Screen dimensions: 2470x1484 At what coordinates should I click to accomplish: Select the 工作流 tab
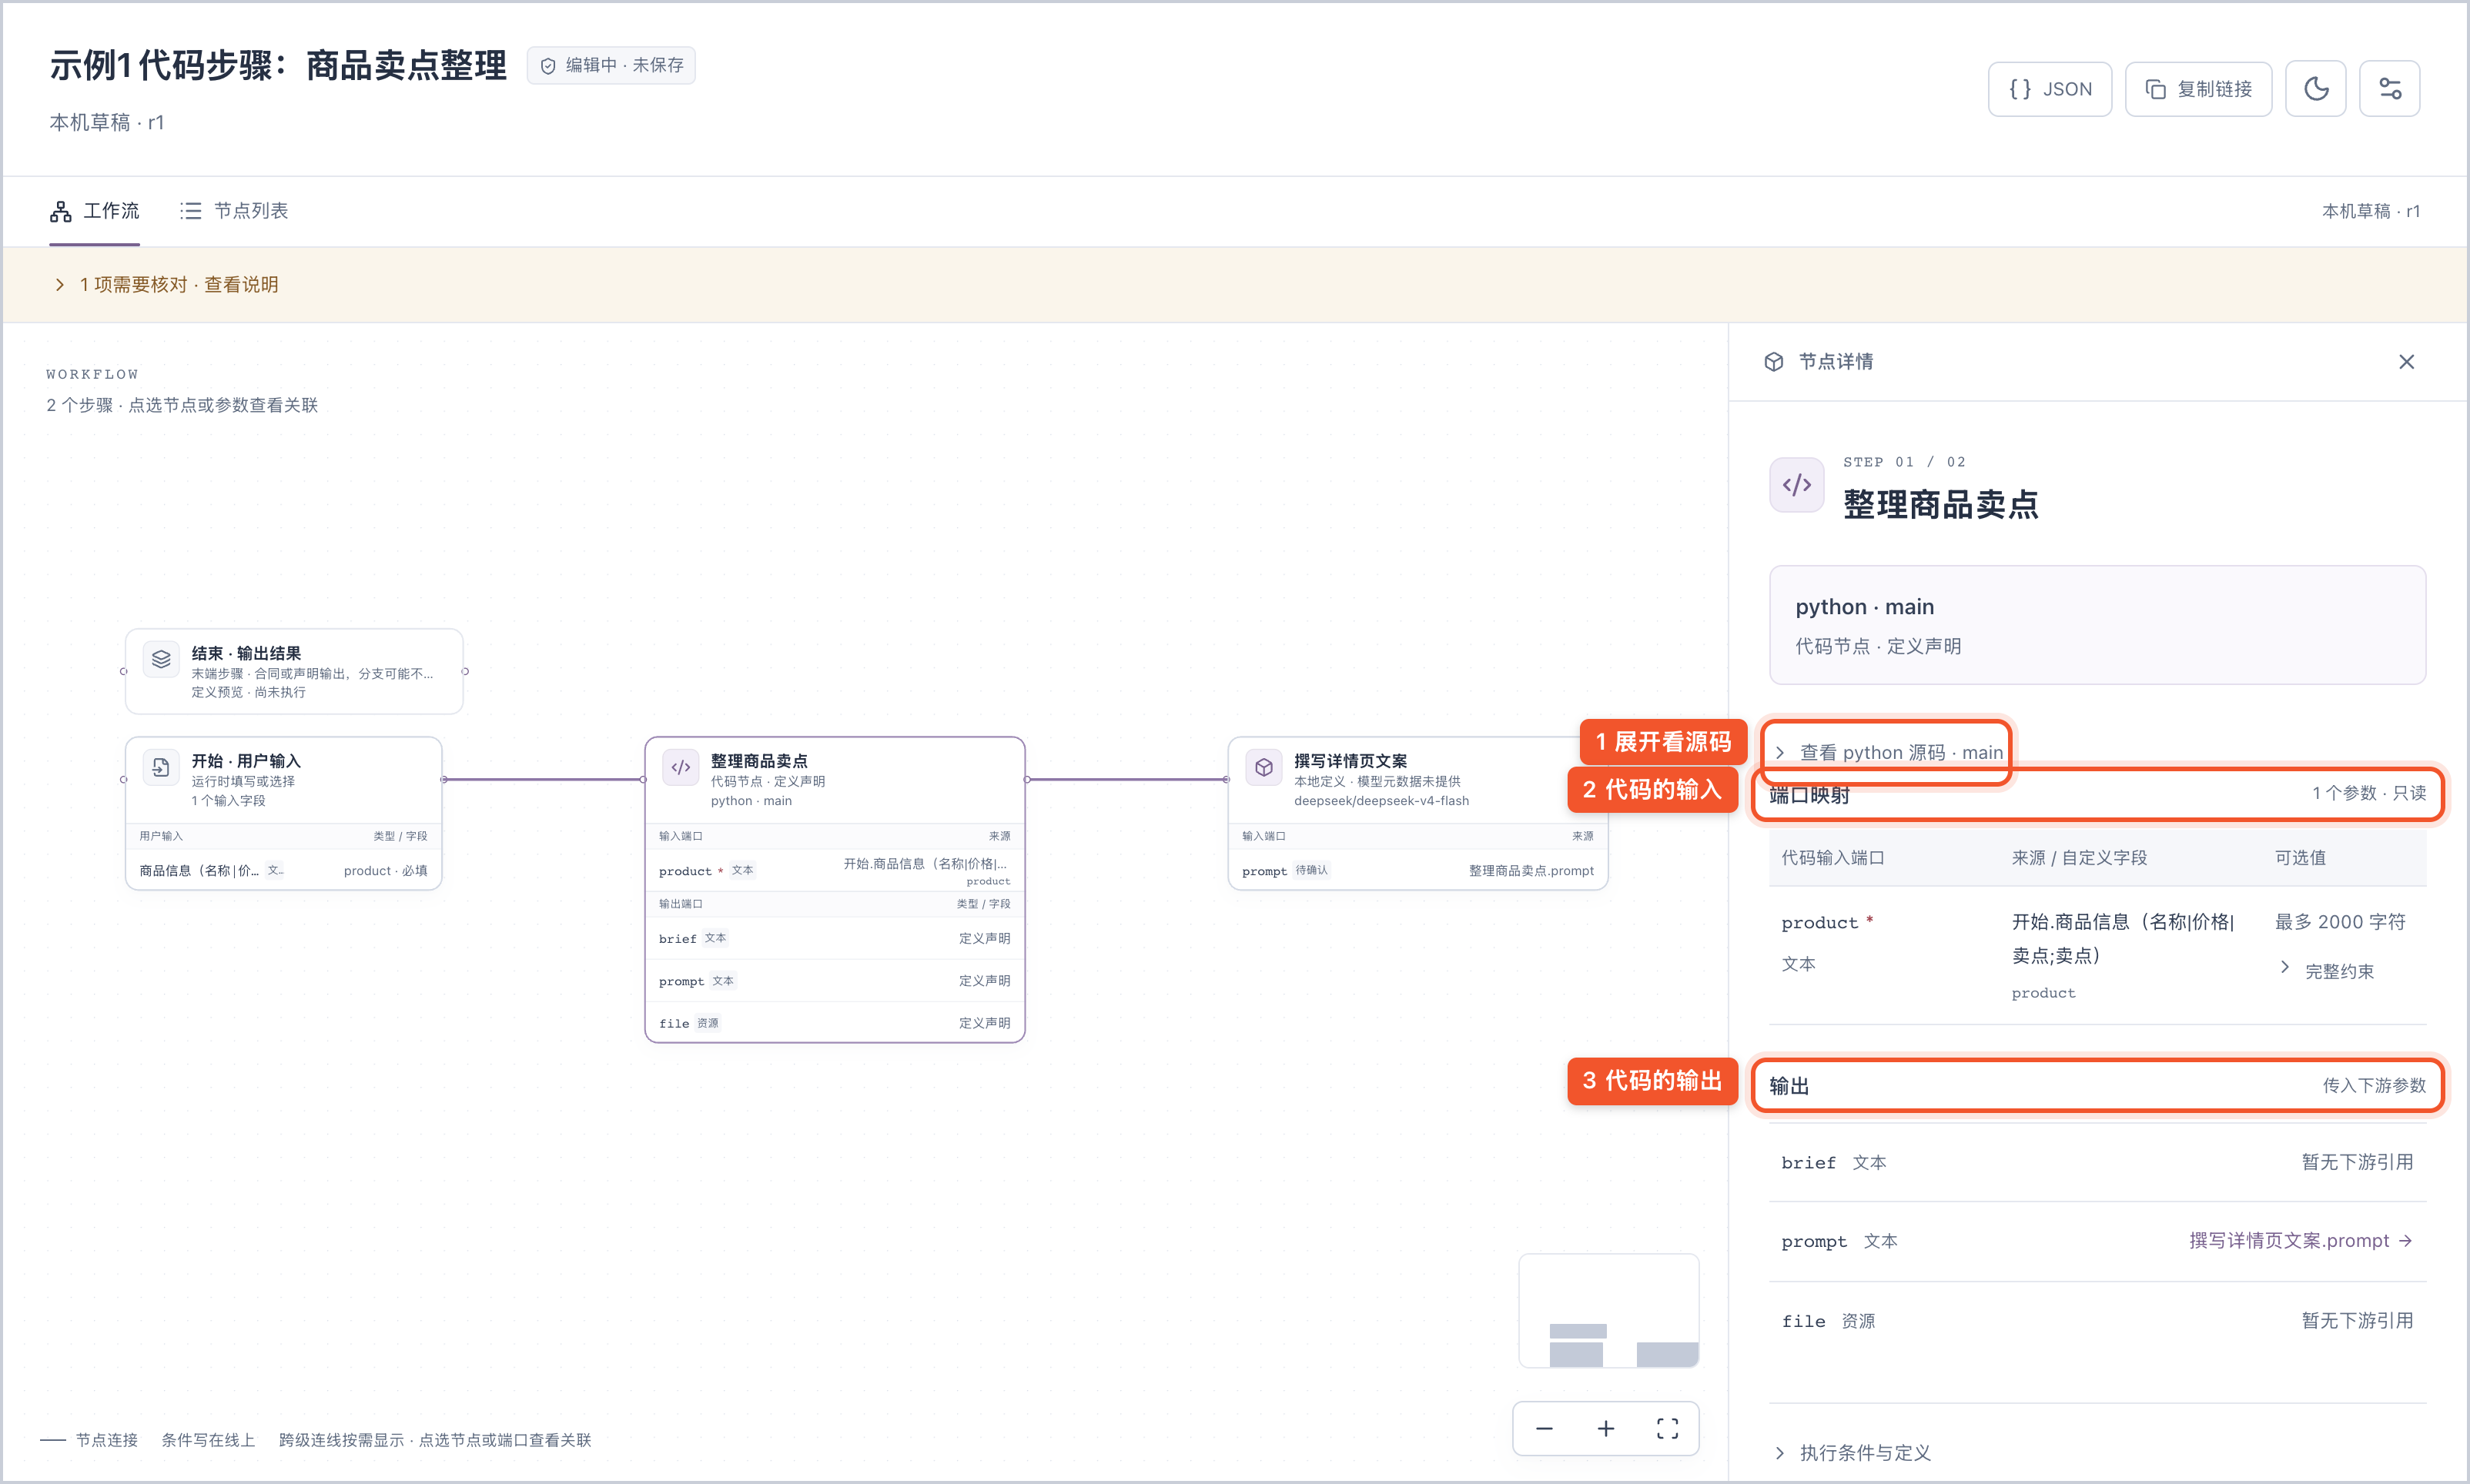pyautogui.click(x=95, y=210)
